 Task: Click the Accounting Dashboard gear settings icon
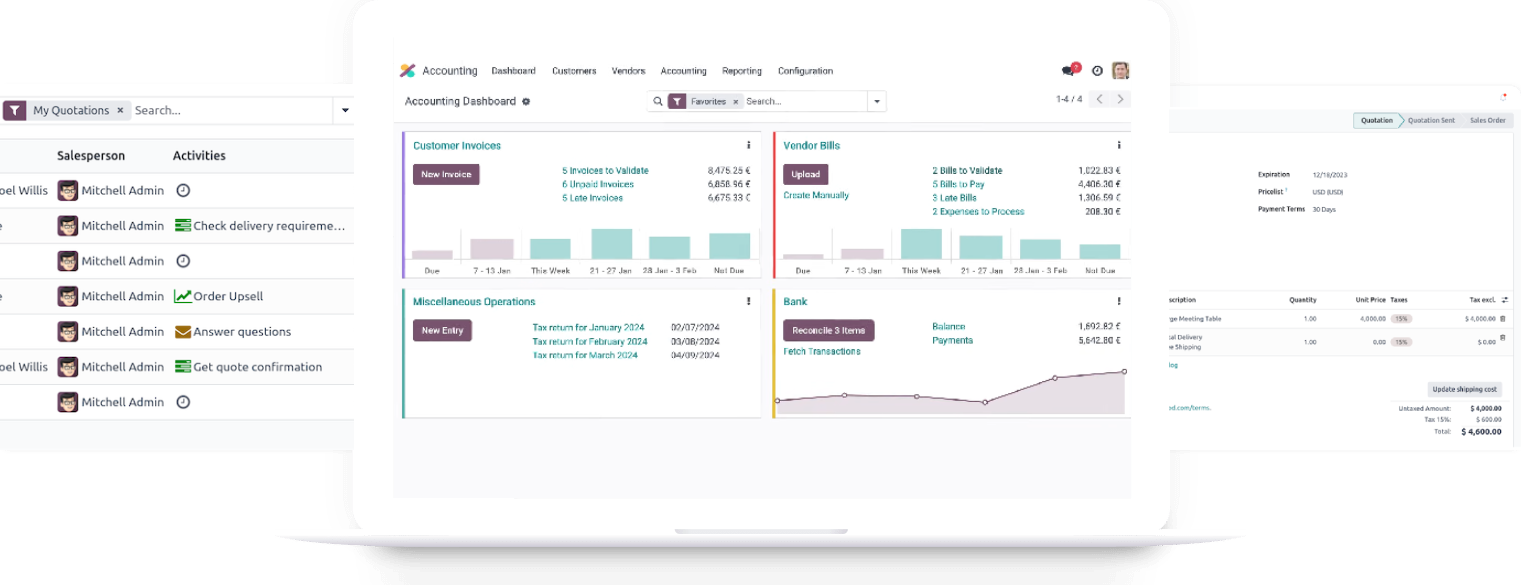point(526,102)
